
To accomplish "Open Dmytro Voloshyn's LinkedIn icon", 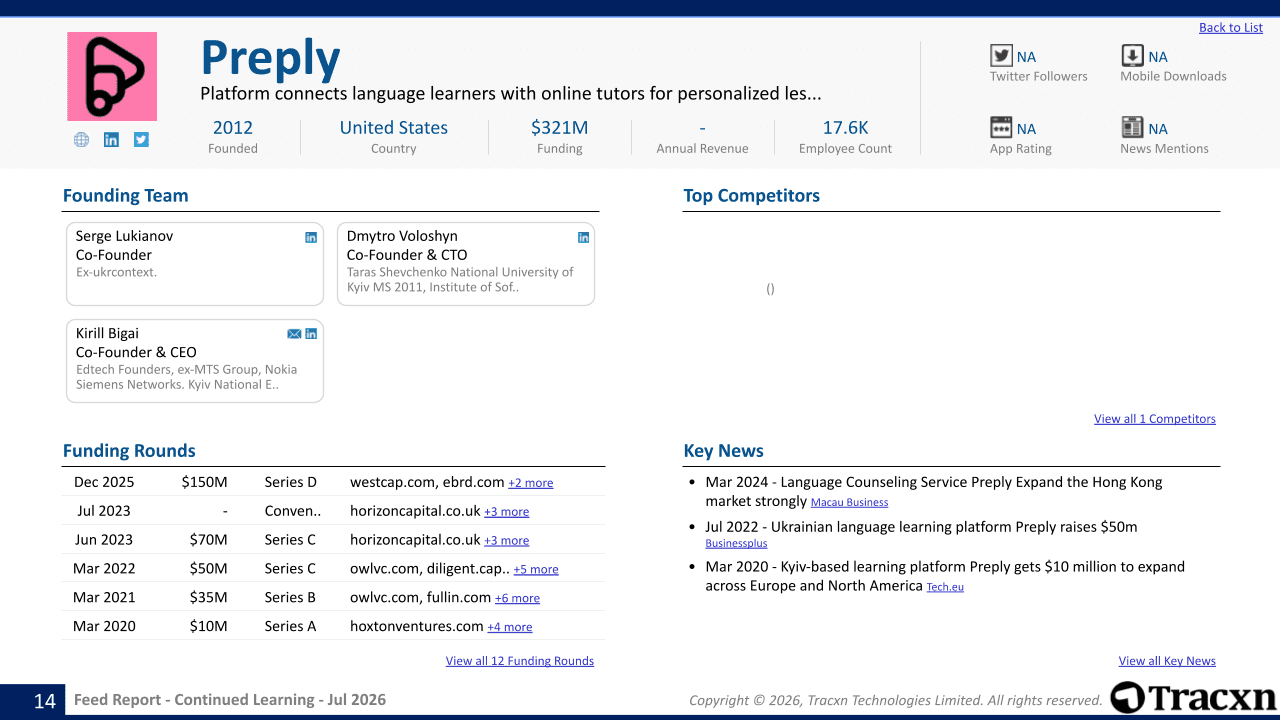I will click(583, 237).
